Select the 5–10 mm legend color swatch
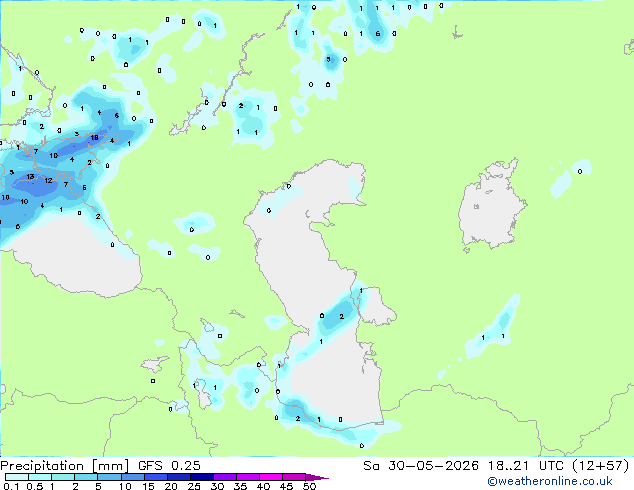 109,477
